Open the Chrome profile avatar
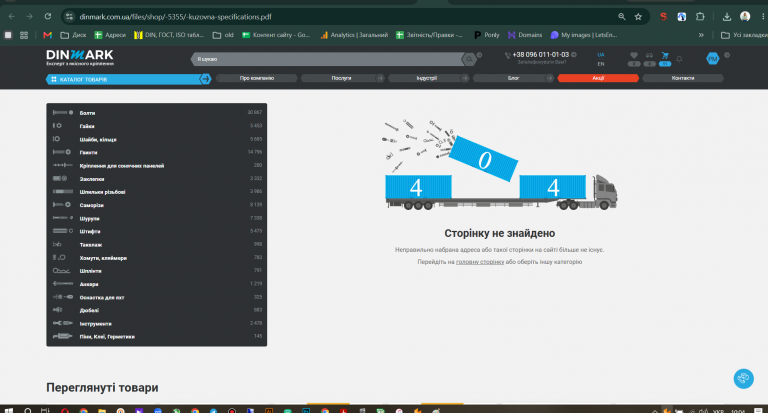Screen dimensions: 768x413 click(745, 17)
